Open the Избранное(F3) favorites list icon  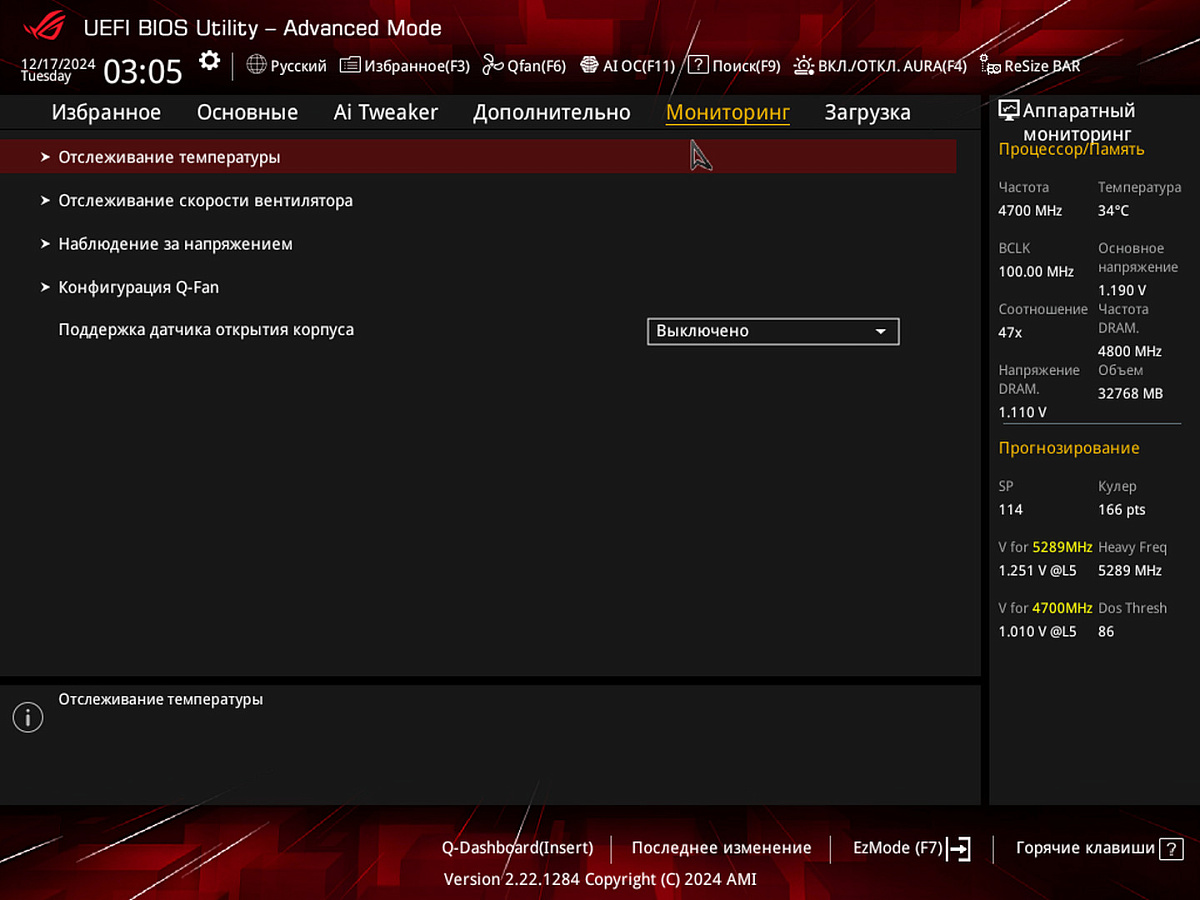point(350,66)
